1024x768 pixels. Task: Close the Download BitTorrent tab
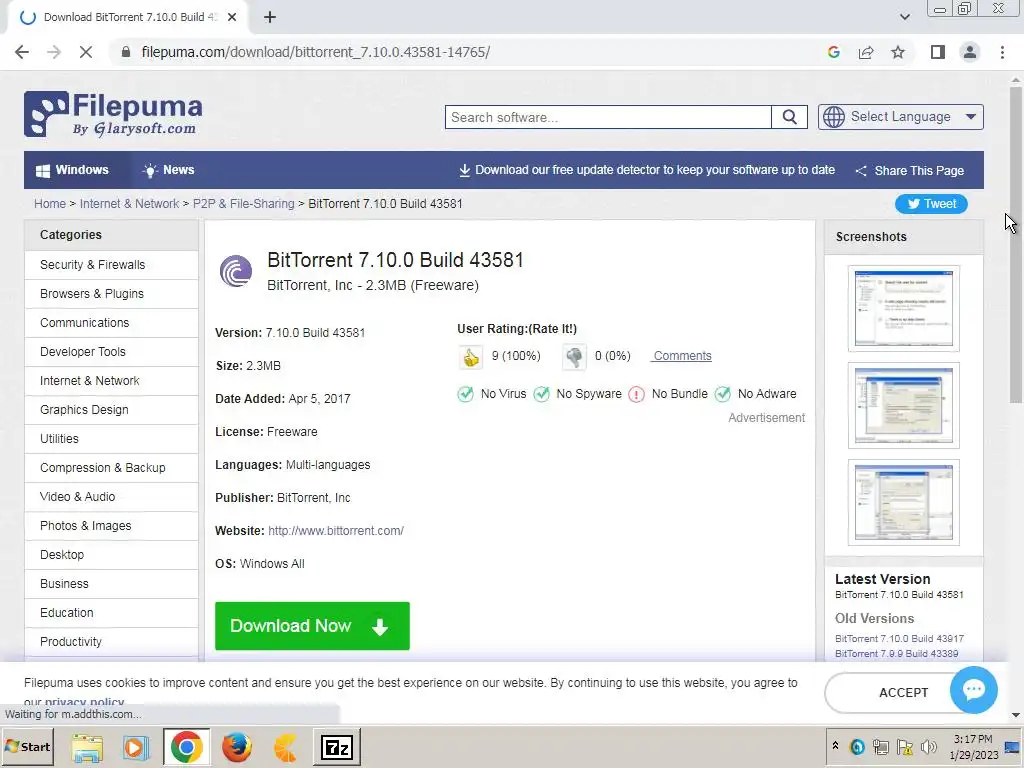click(232, 17)
